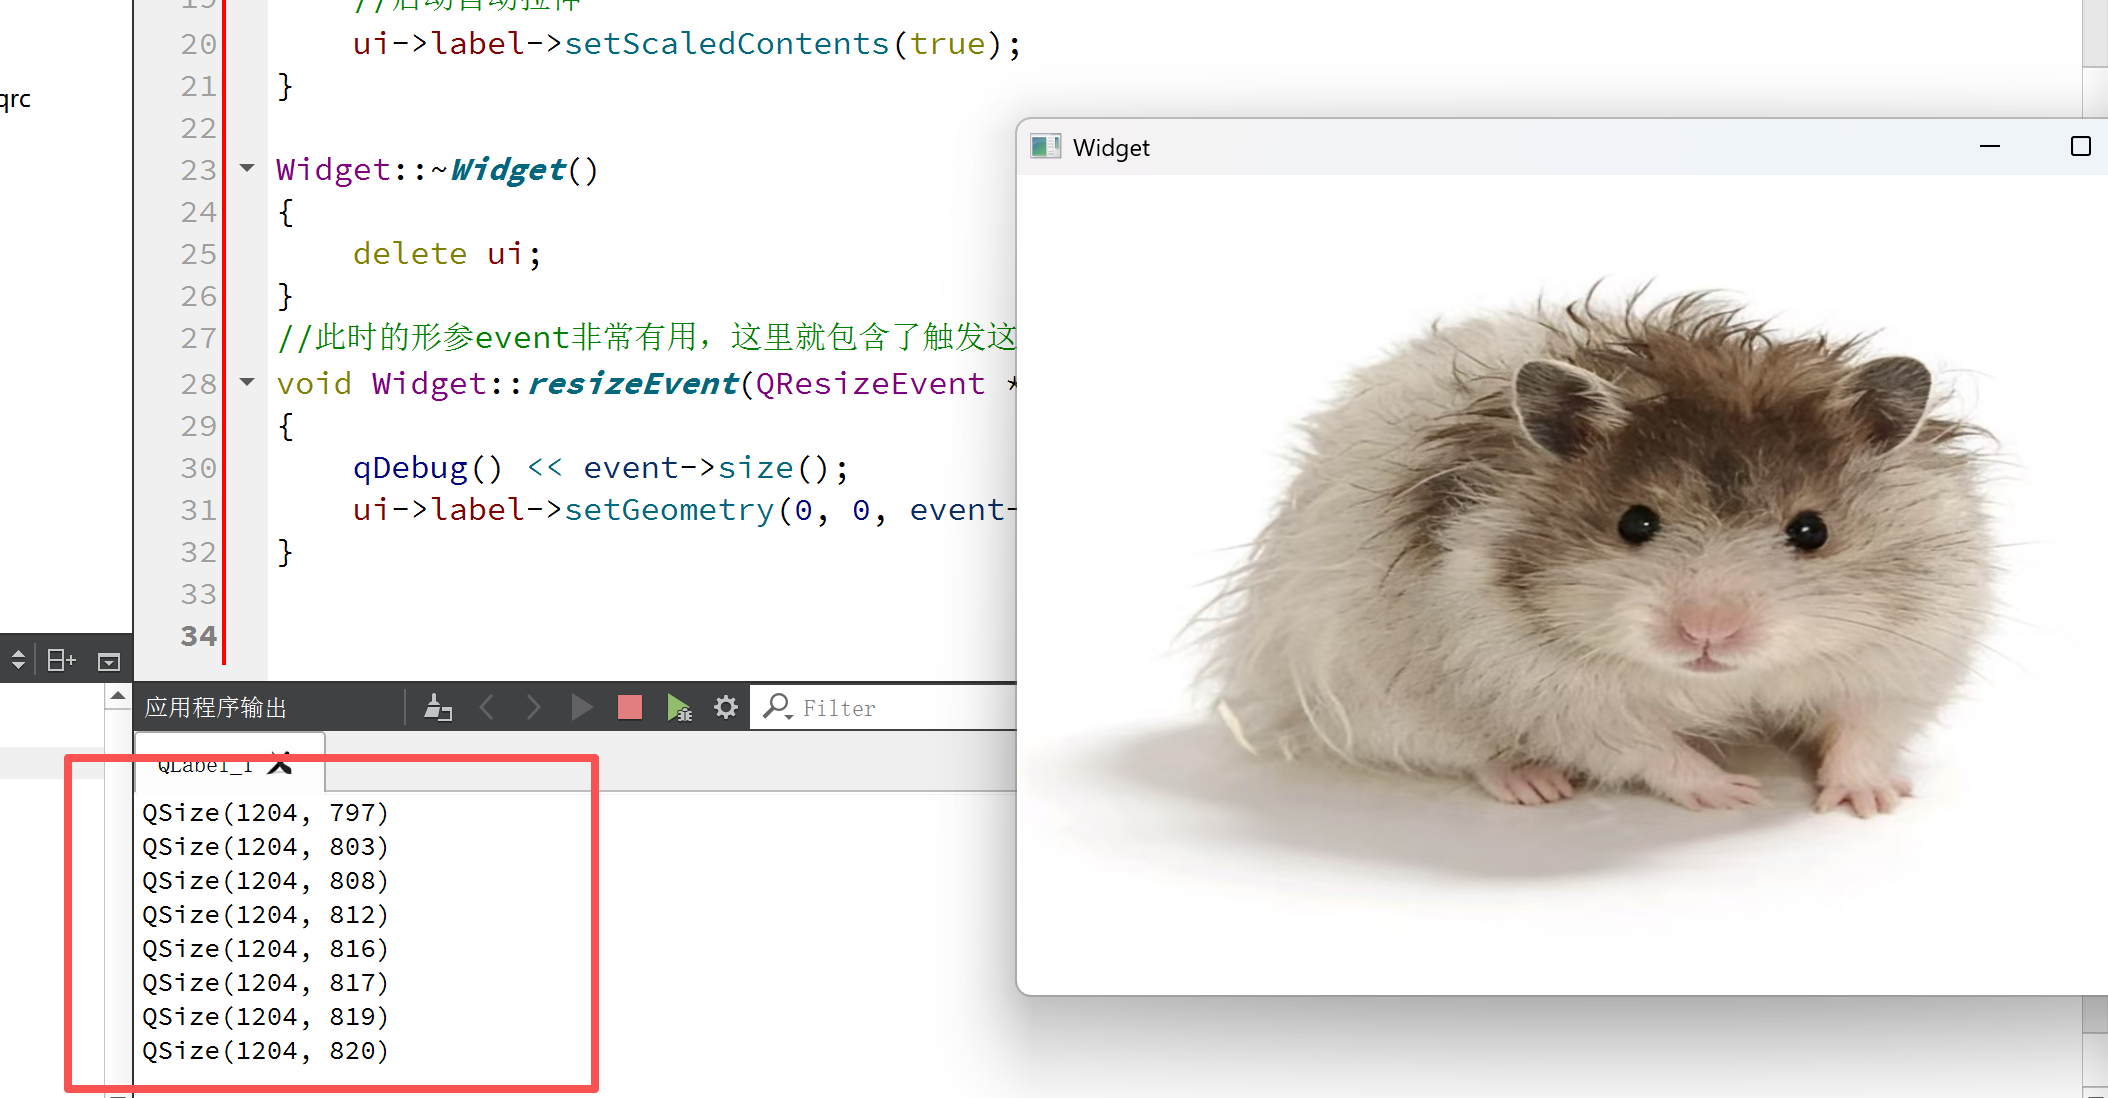
Task: Minimize the Widget window
Action: pos(1990,147)
